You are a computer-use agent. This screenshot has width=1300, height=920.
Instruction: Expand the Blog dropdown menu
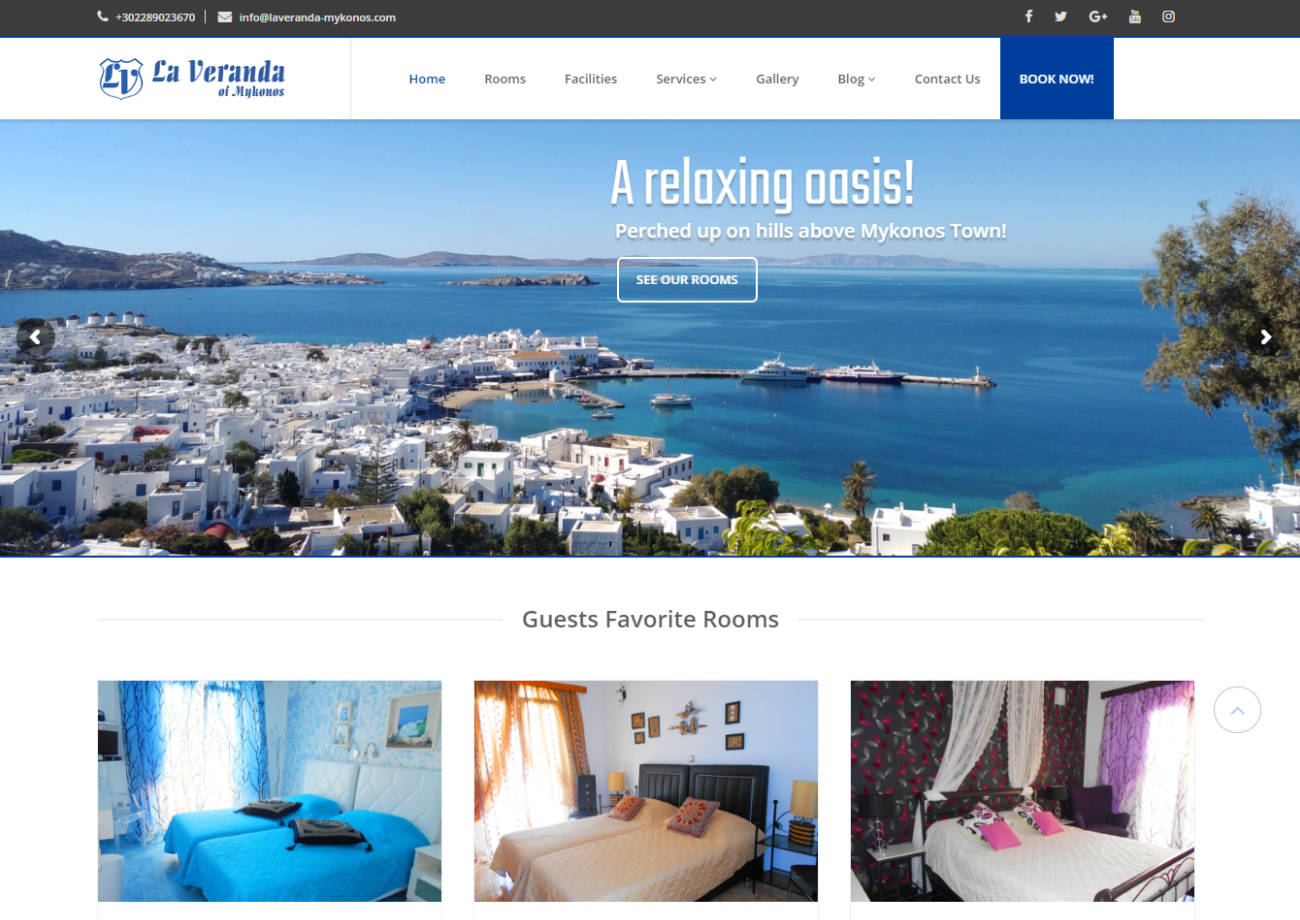coord(856,79)
